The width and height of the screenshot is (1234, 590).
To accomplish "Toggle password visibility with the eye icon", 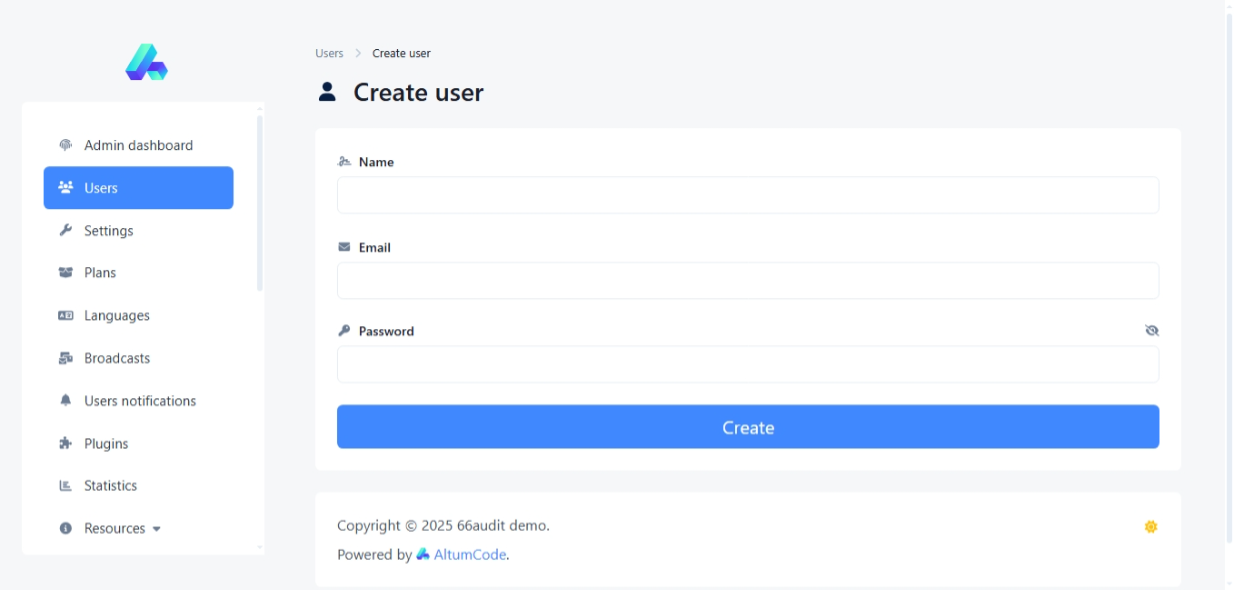I will tap(1151, 330).
